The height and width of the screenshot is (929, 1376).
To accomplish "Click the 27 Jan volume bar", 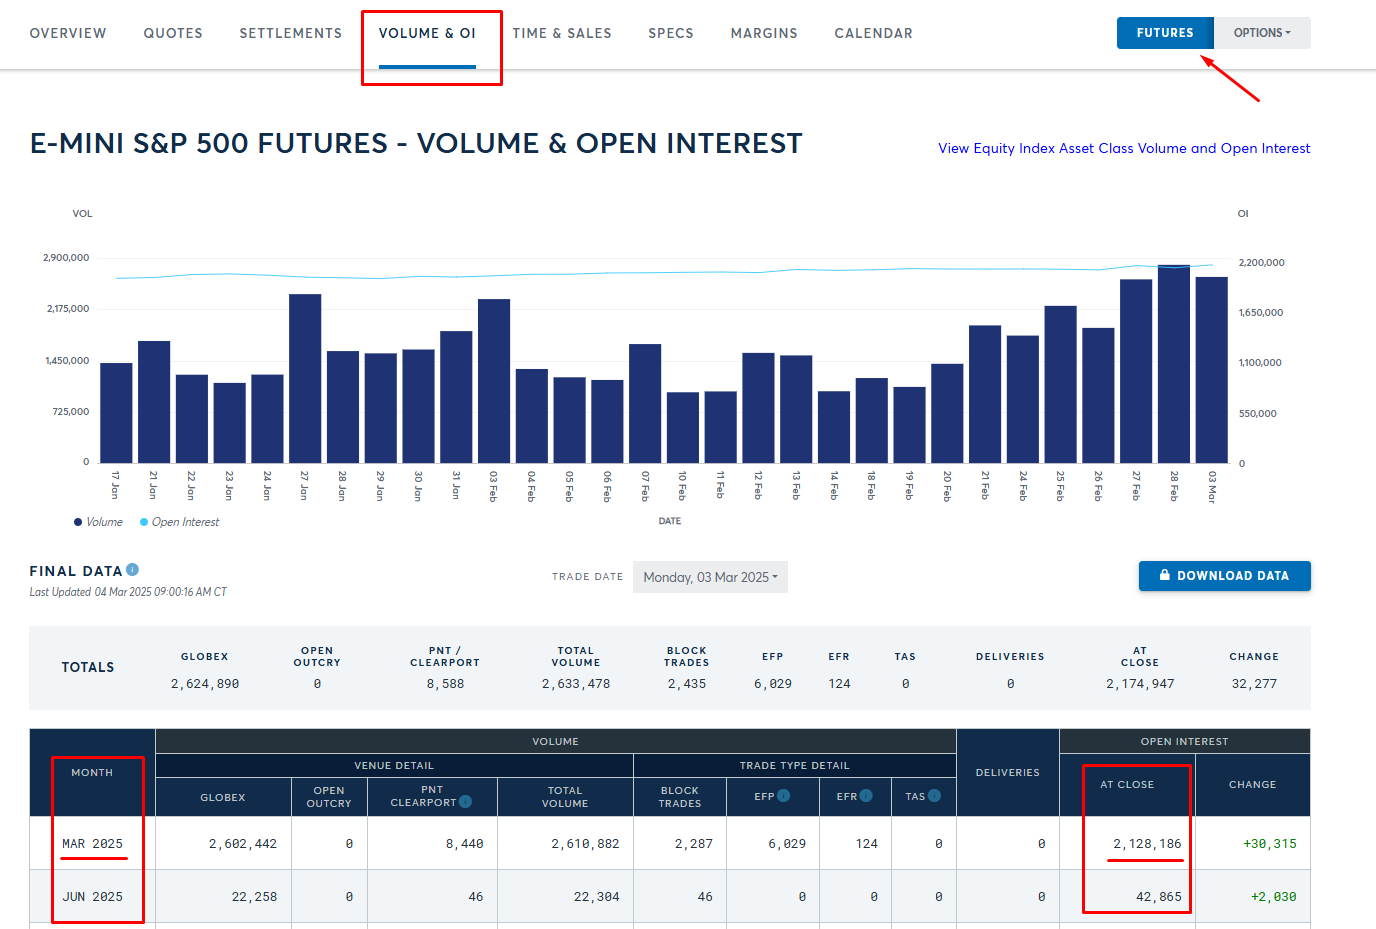I will (x=305, y=378).
